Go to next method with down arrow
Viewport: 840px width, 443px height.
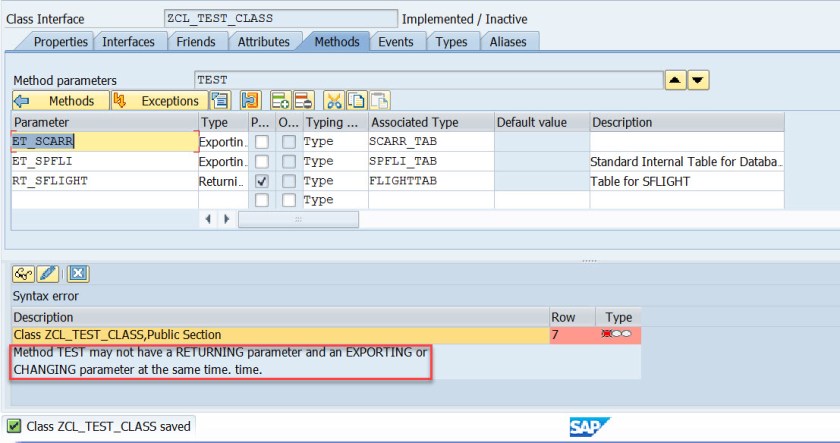click(699, 80)
